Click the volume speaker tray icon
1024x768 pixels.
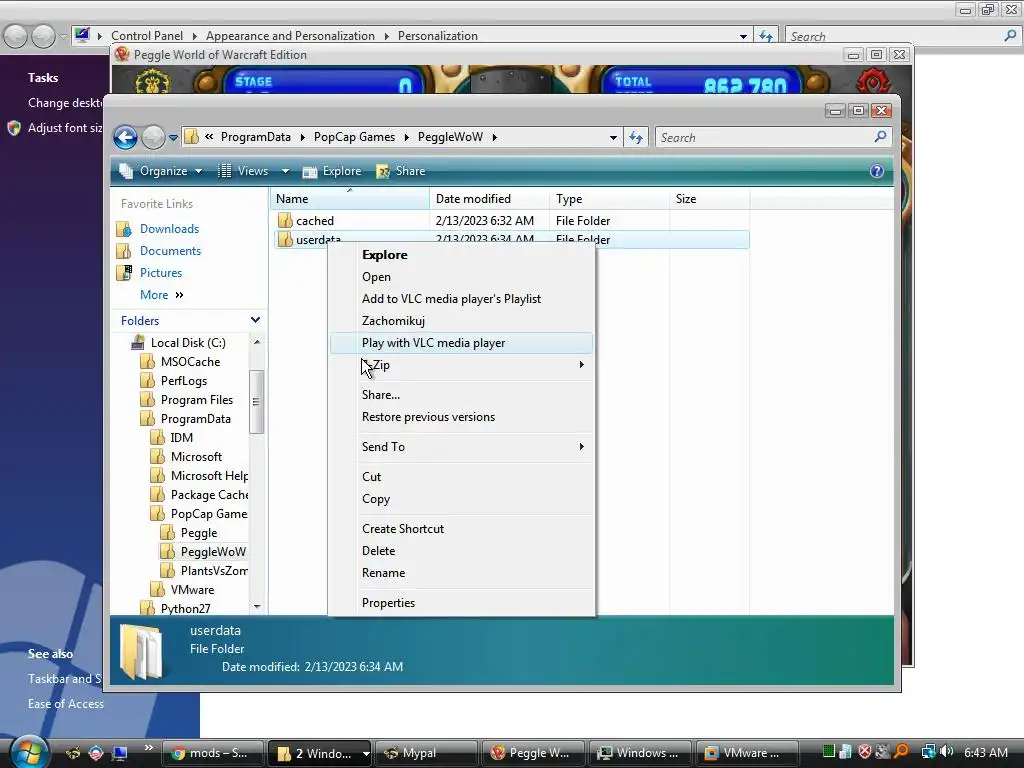click(948, 752)
